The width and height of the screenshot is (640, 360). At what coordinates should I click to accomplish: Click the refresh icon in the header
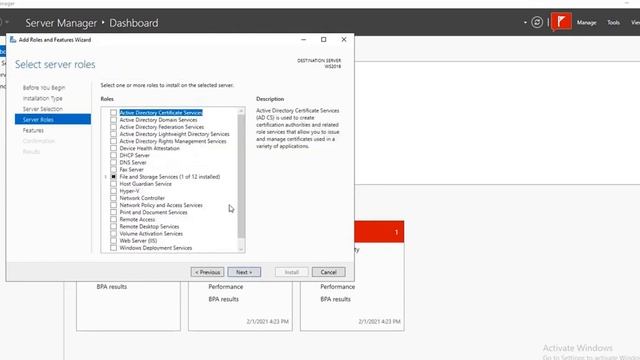537,22
